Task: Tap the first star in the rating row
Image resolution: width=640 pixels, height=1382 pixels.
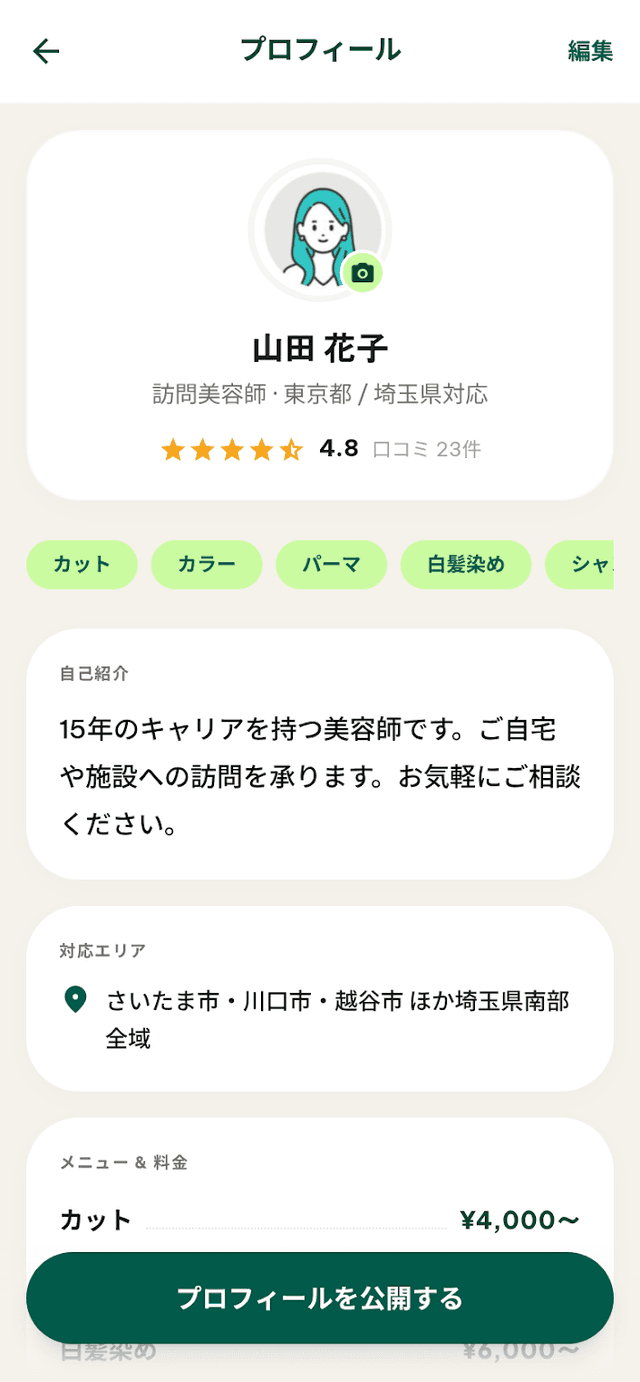Action: (x=173, y=449)
